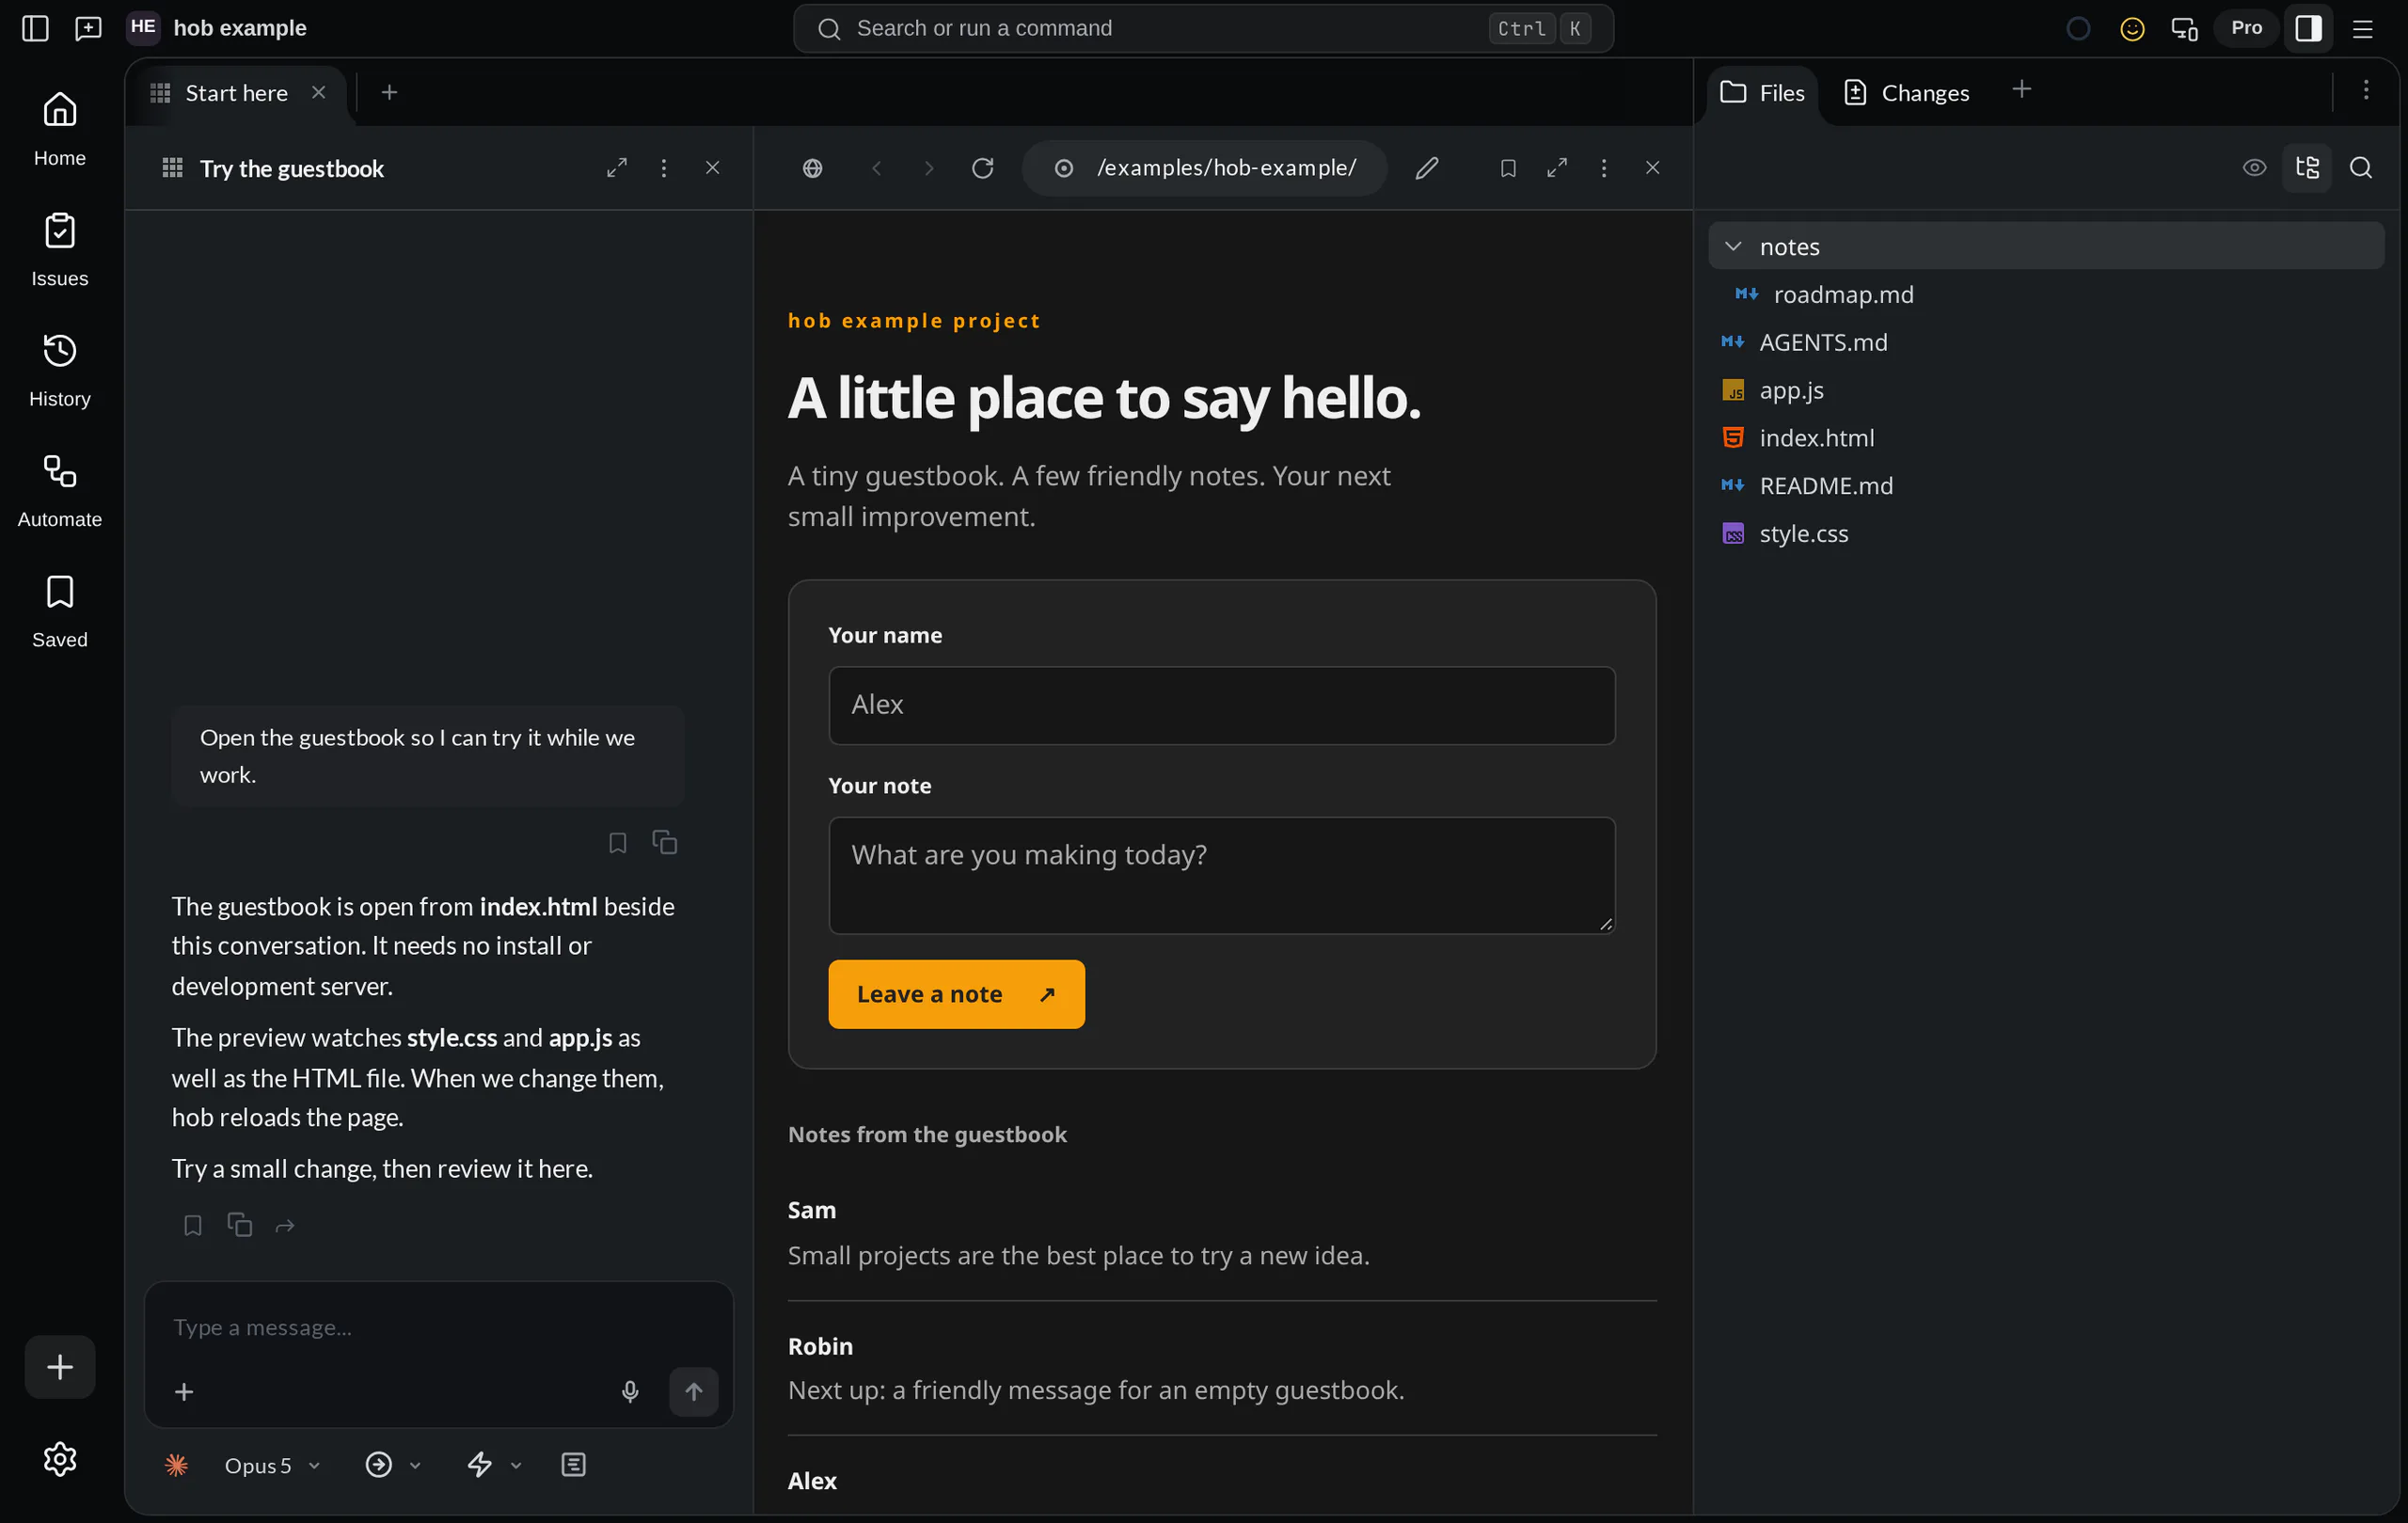Screen dimensions: 2408x1523
Task: Start a new chat from the top bar
Action: [x=88, y=28]
